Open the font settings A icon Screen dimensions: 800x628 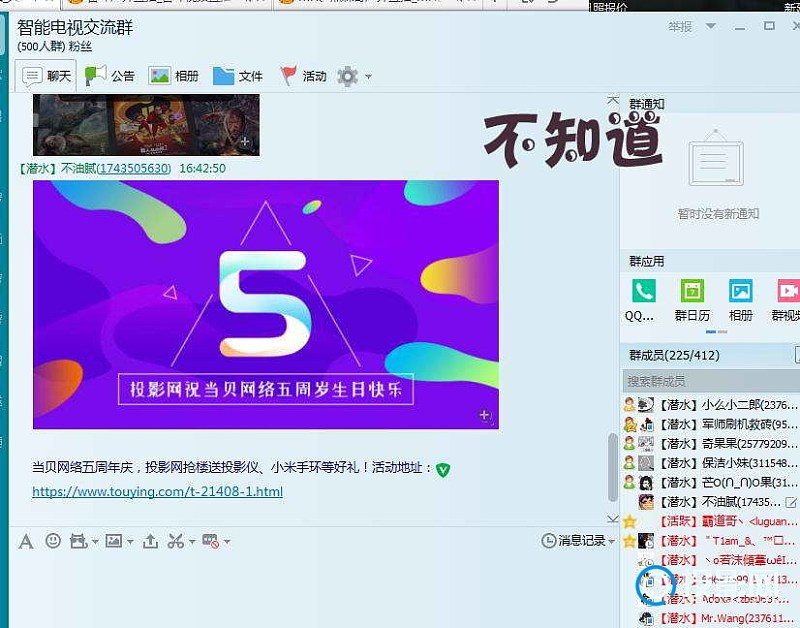(26, 541)
